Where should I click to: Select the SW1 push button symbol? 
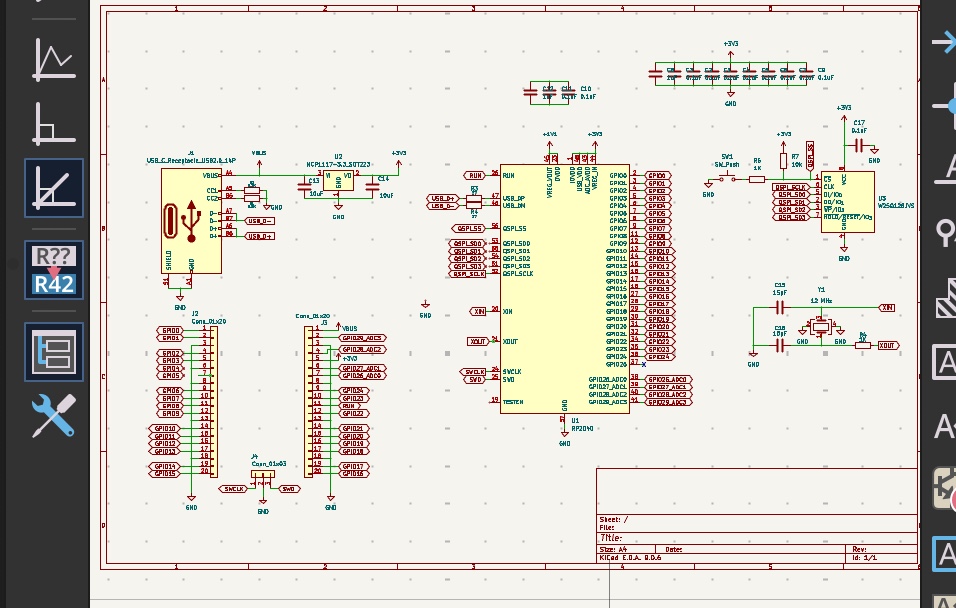click(727, 178)
